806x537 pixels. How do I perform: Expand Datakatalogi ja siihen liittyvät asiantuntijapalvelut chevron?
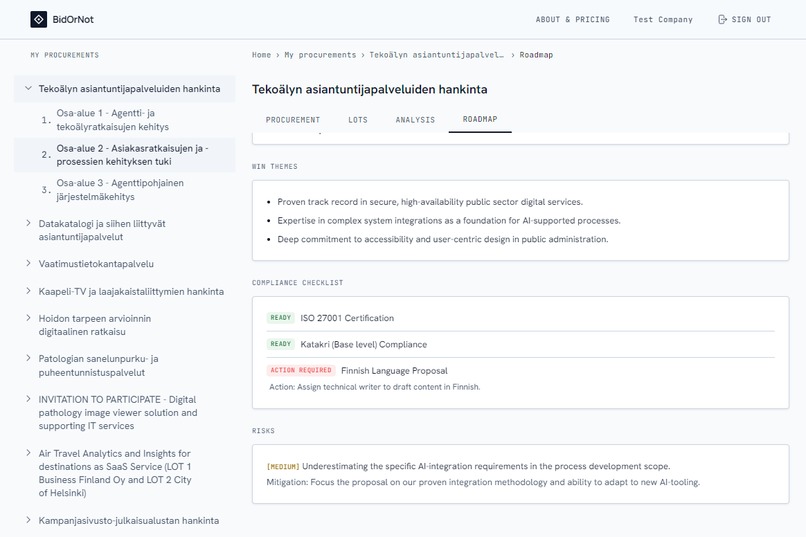[28, 223]
